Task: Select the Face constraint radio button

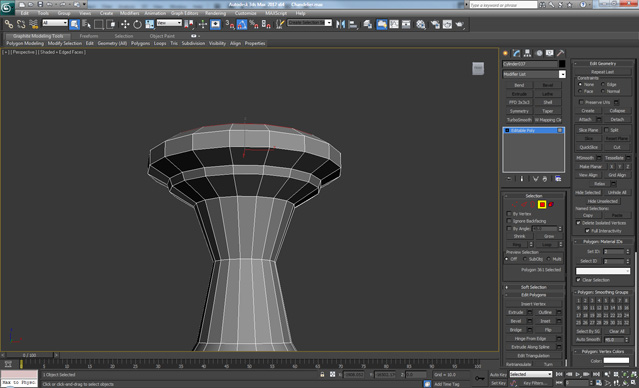Action: (580, 91)
